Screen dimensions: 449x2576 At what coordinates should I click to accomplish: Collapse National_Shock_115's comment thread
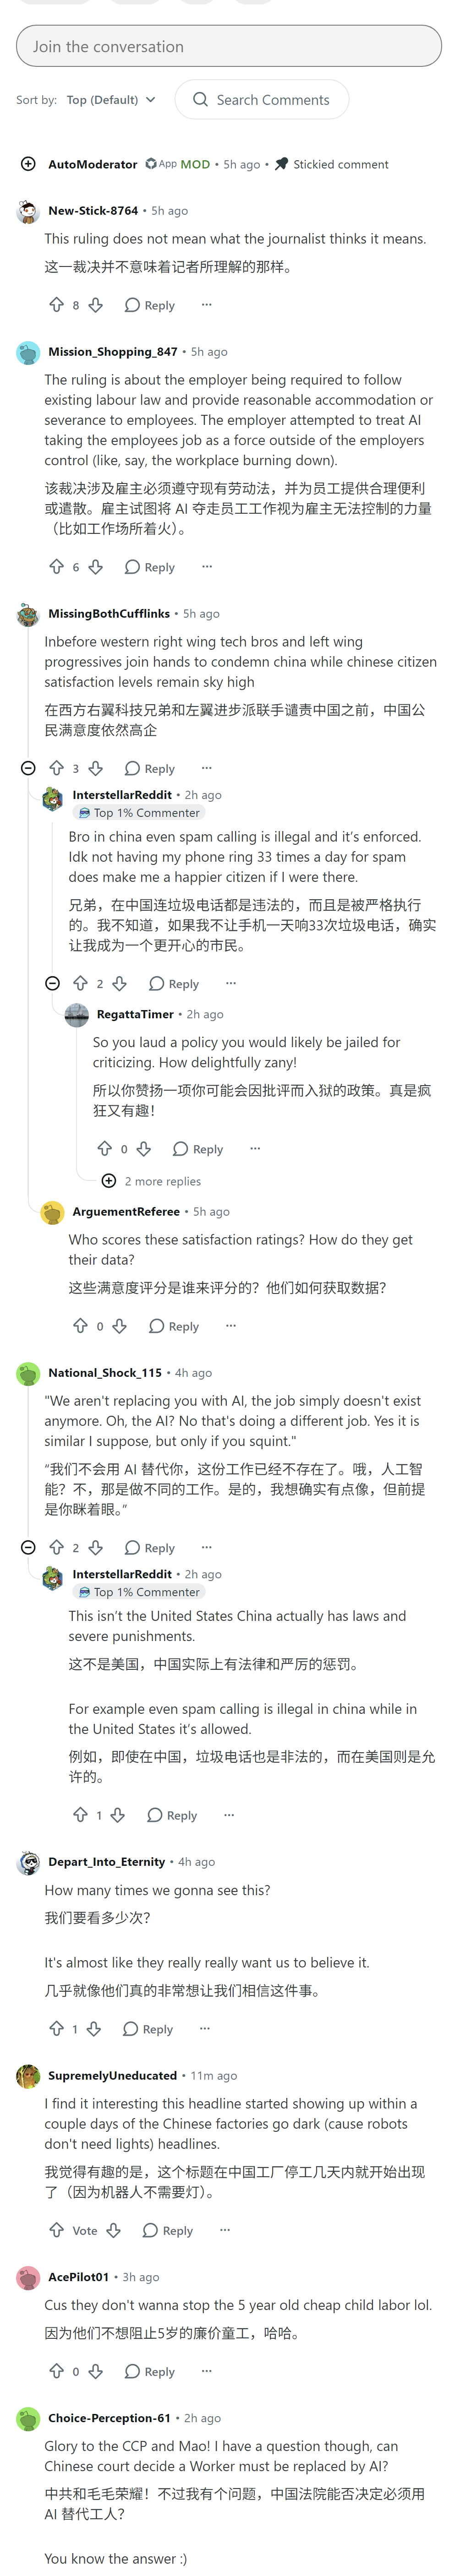[28, 1548]
